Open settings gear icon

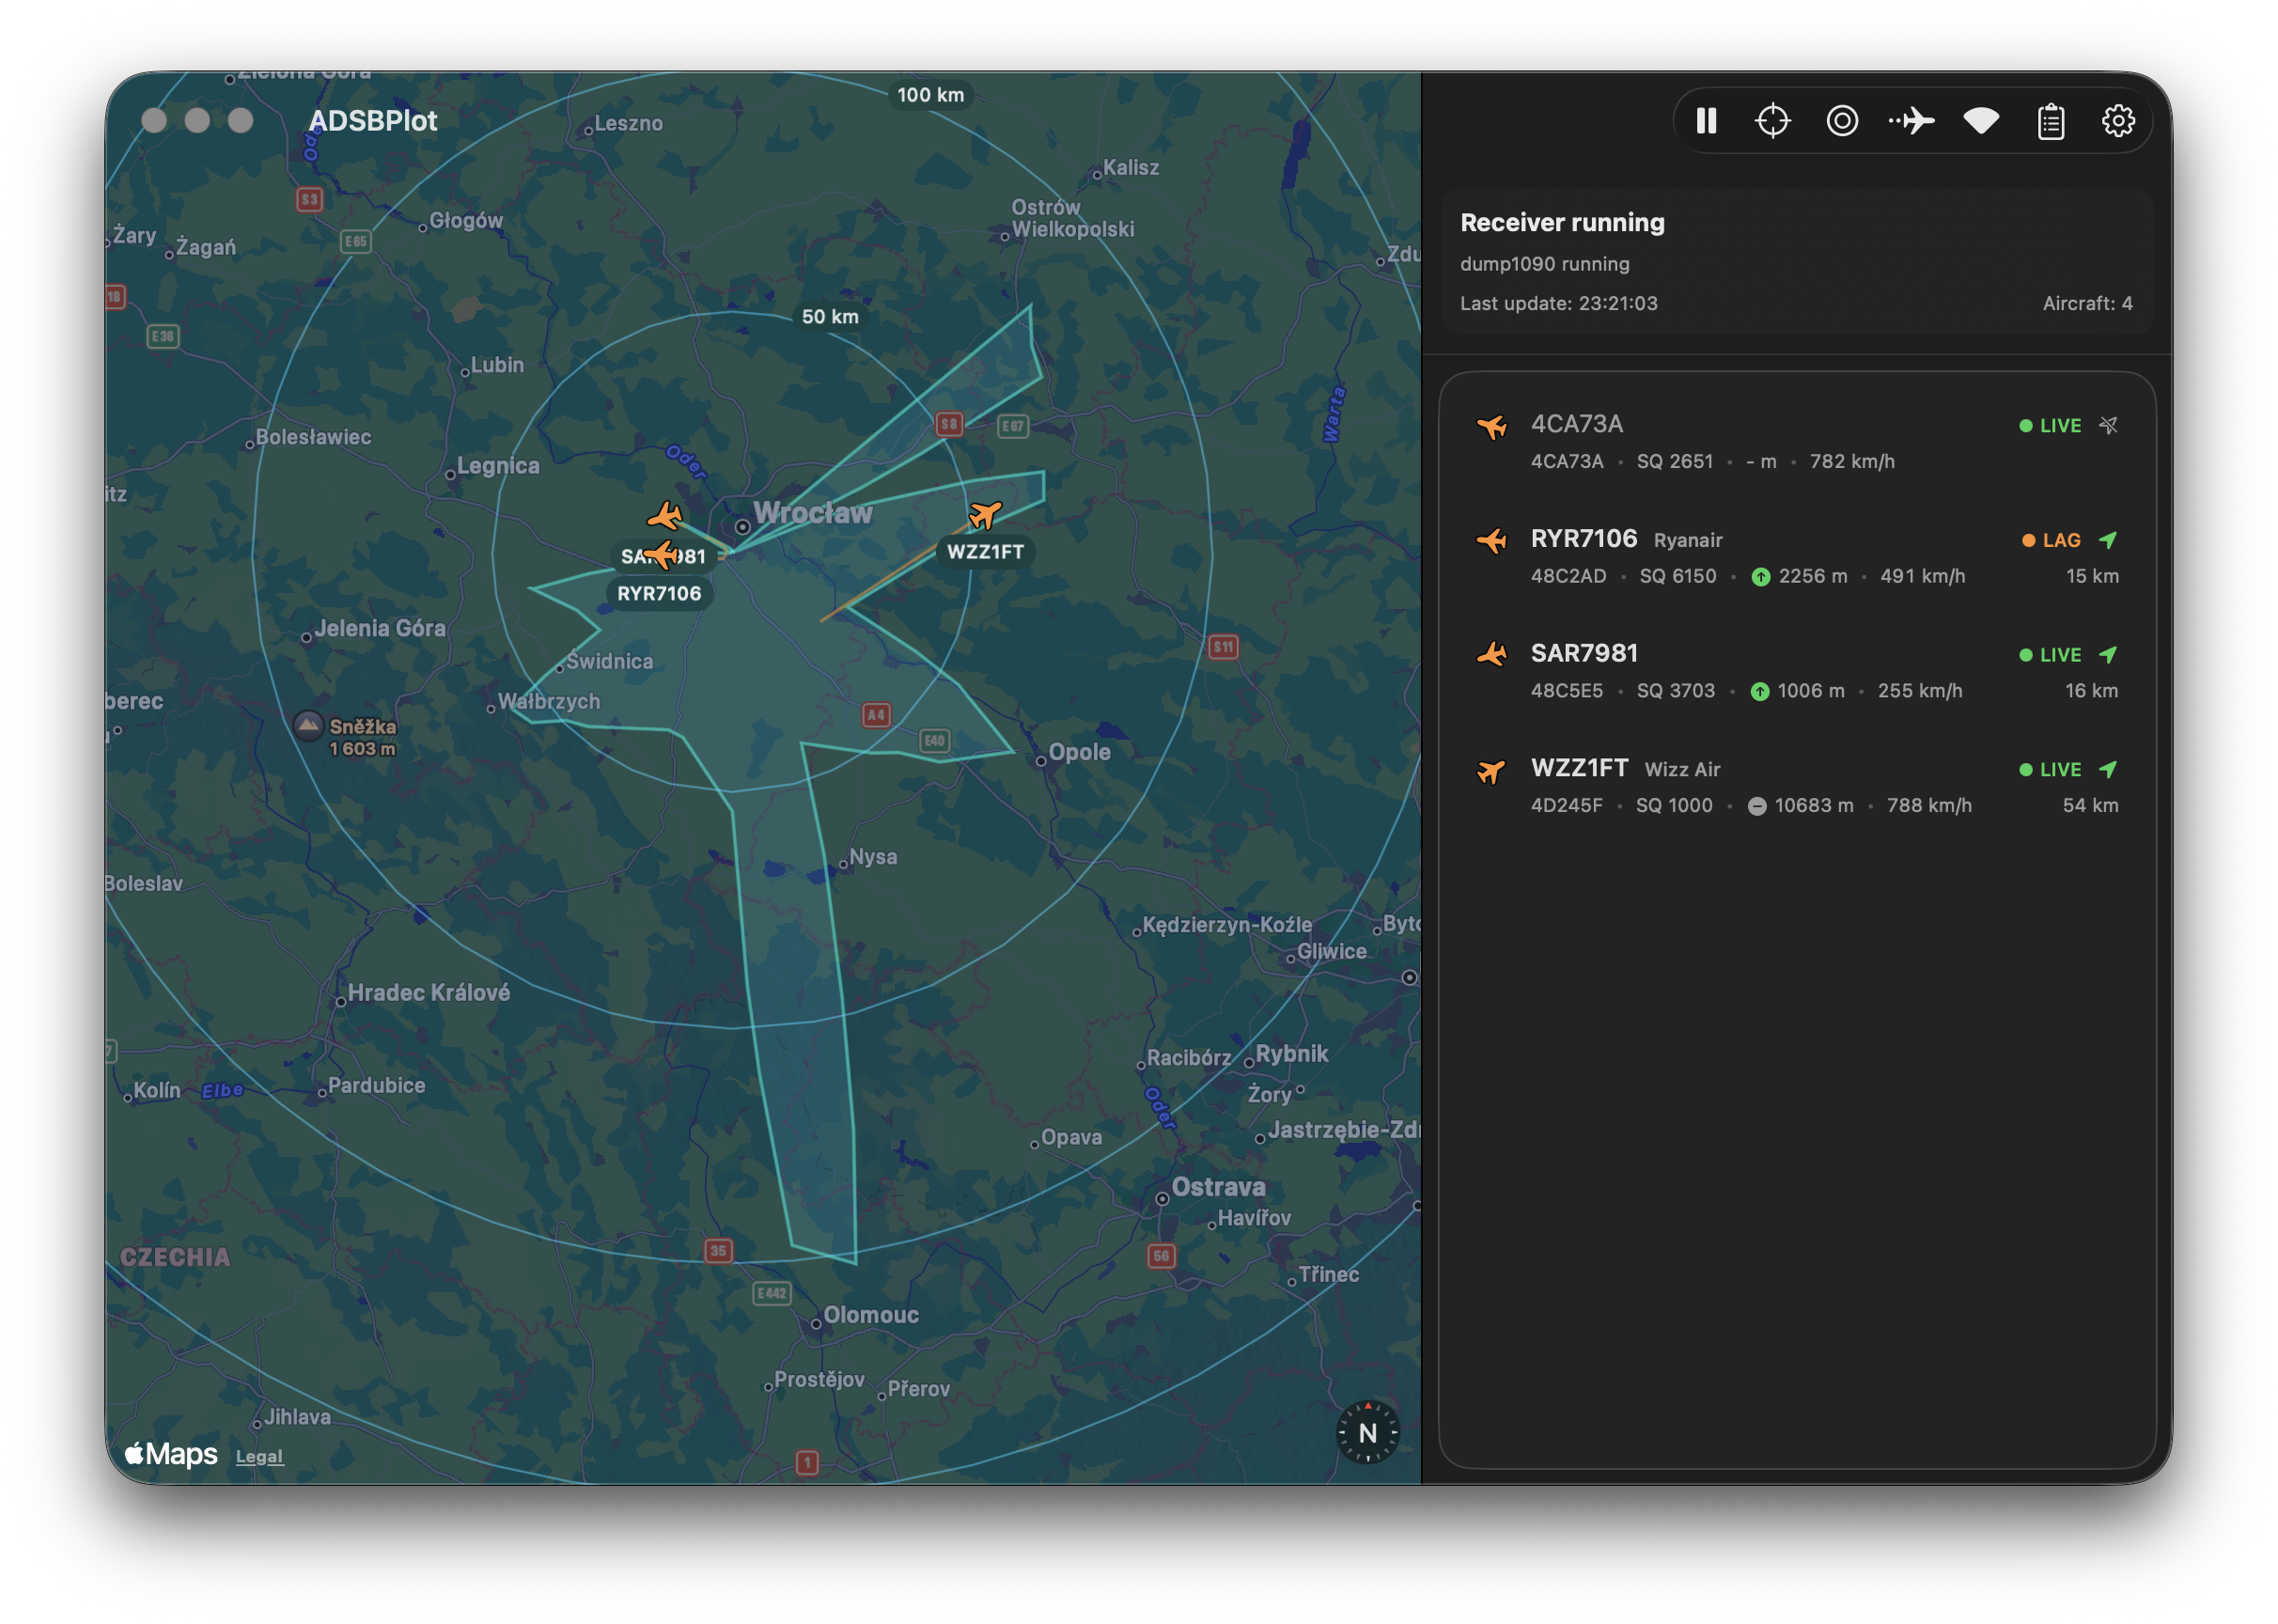click(x=2118, y=121)
